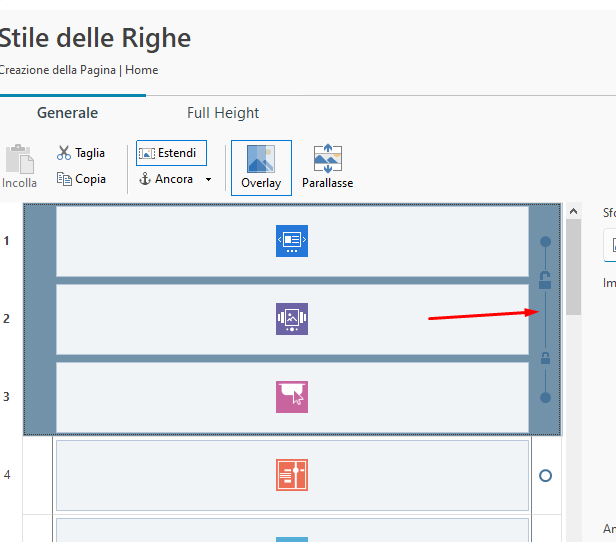Select the purple gallery object in row 2
This screenshot has height=542, width=616.
click(292, 319)
